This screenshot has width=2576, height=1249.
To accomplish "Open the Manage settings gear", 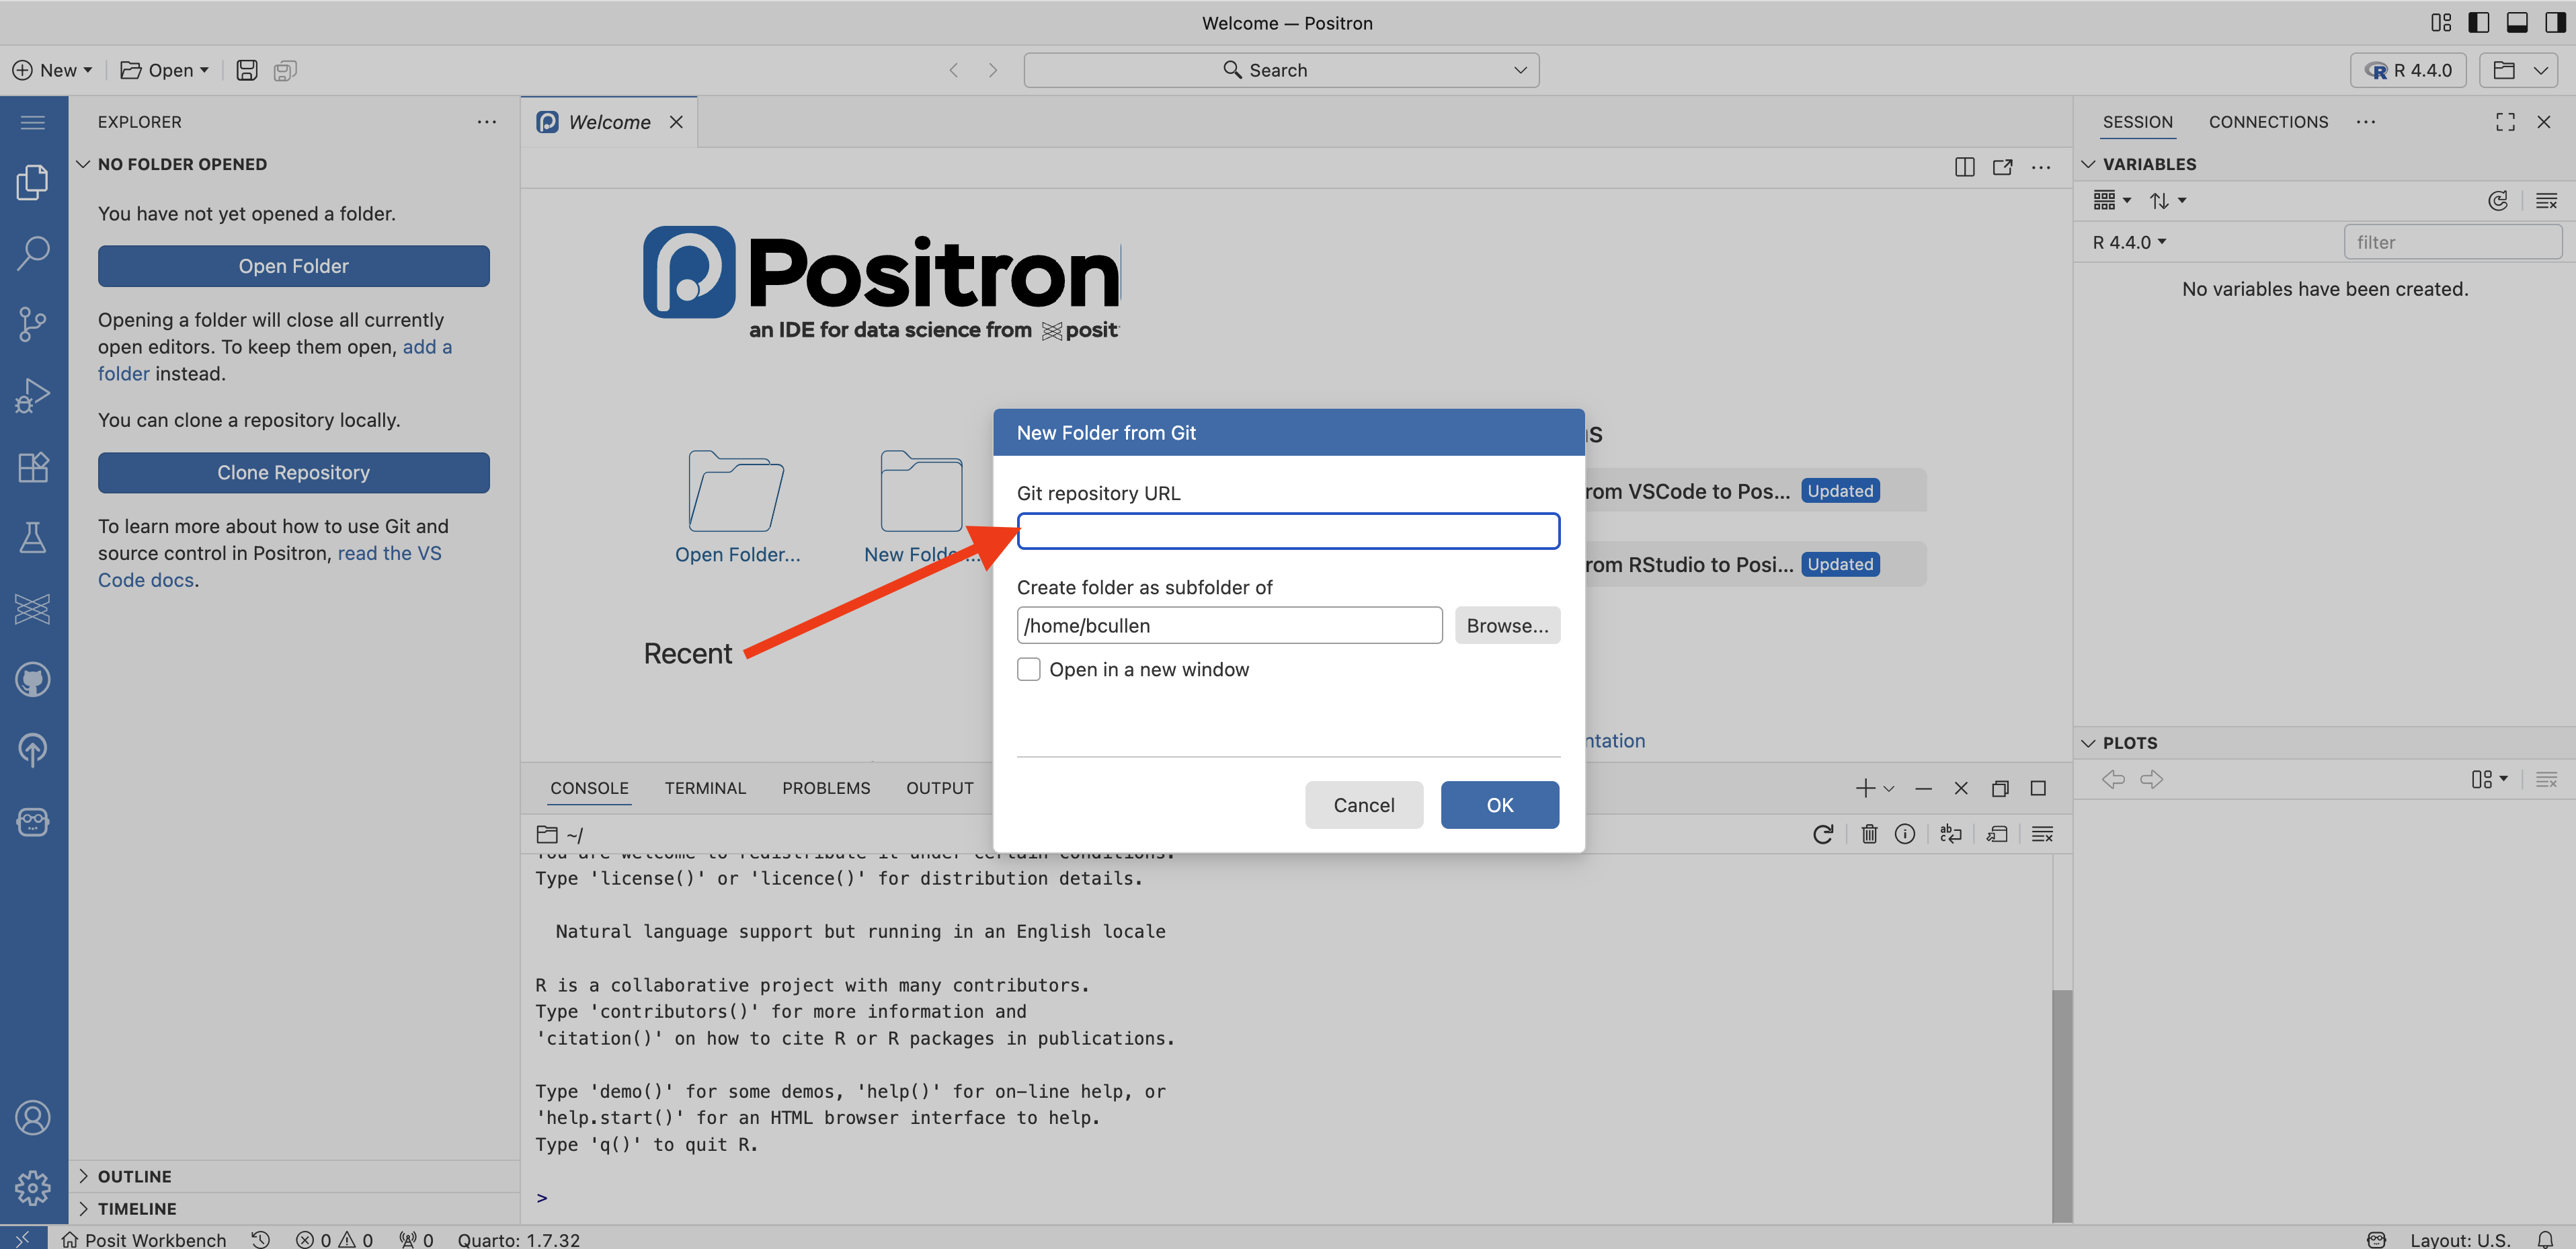I will [x=32, y=1188].
